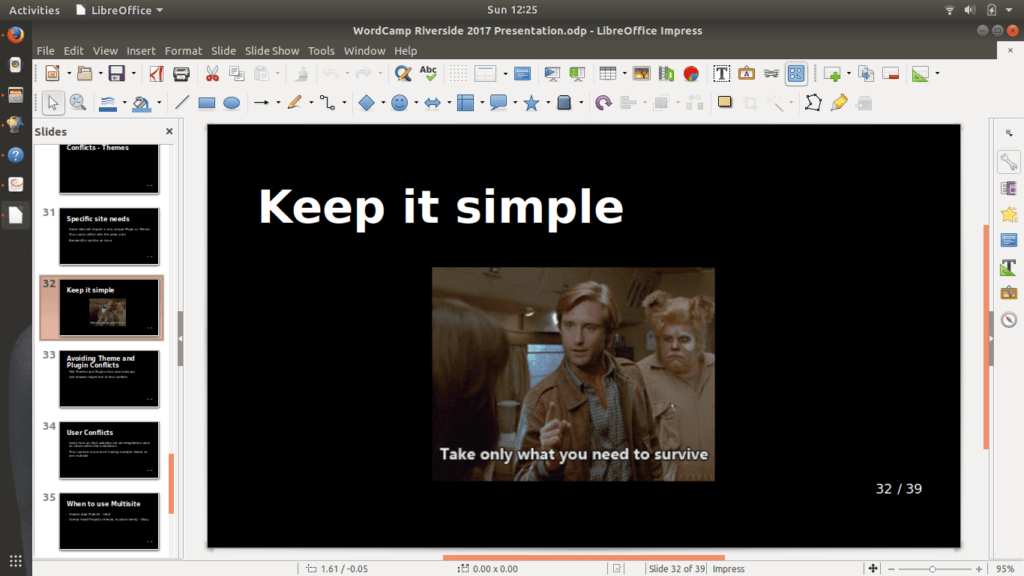This screenshot has width=1024, height=576.
Task: Click the Rotate tool
Action: [603, 103]
